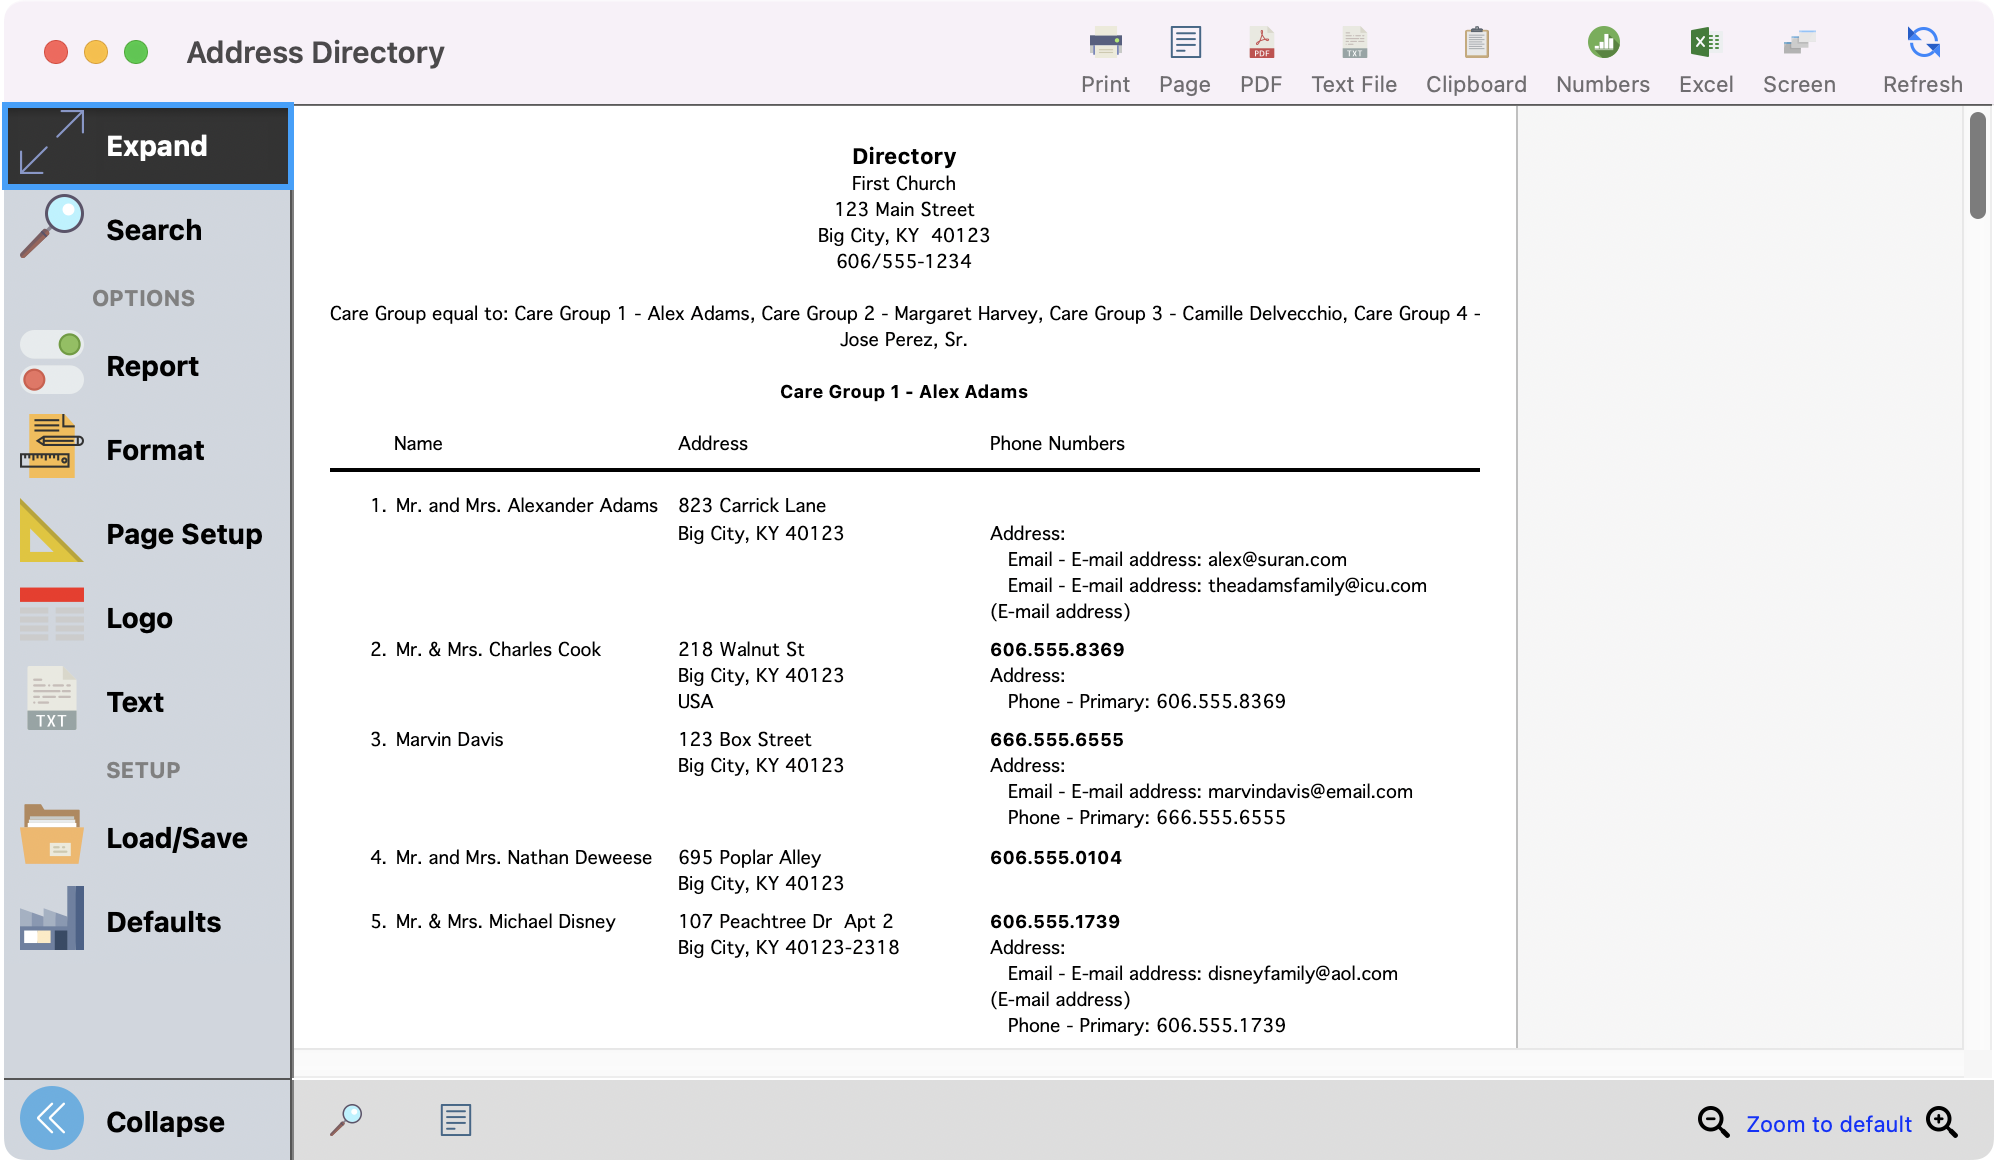The image size is (1994, 1160).
Task: Toggle the Report options switch
Action: [x=51, y=364]
